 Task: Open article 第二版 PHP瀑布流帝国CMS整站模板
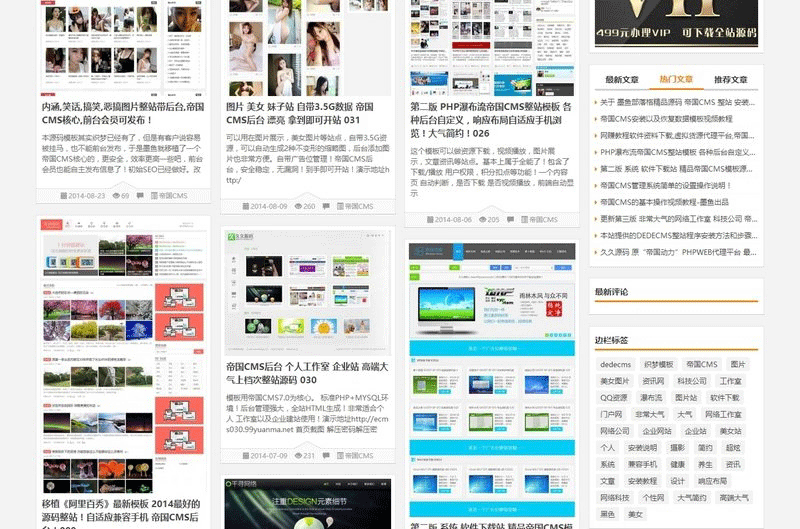(491, 120)
